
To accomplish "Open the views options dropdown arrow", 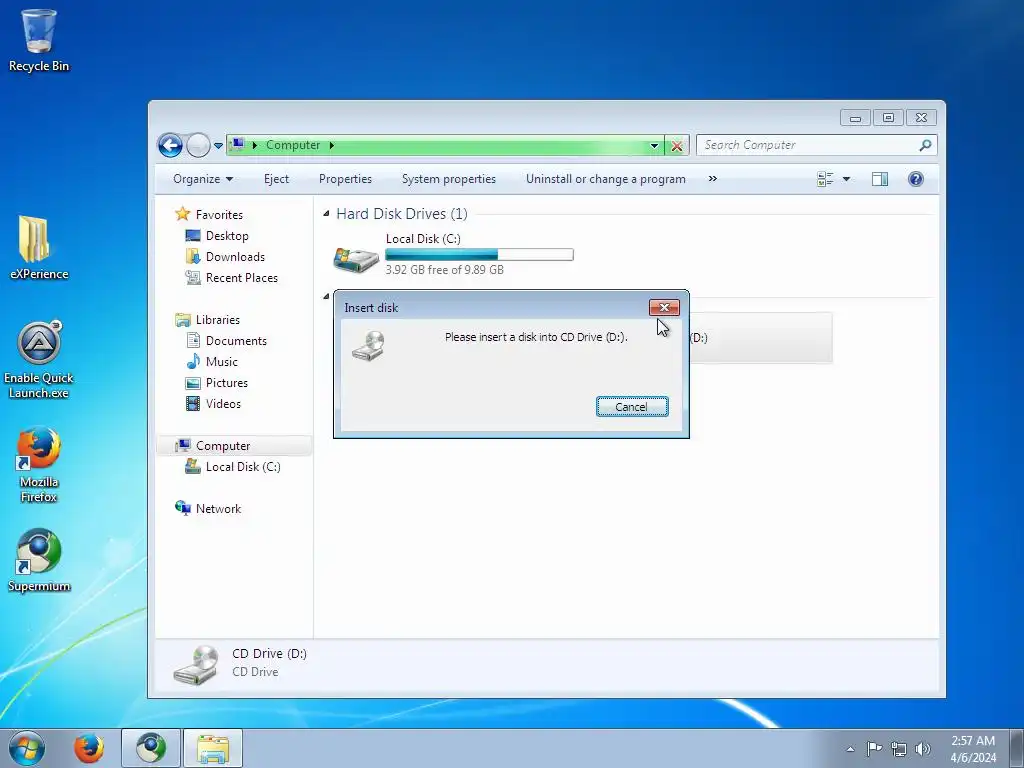I will (x=846, y=179).
